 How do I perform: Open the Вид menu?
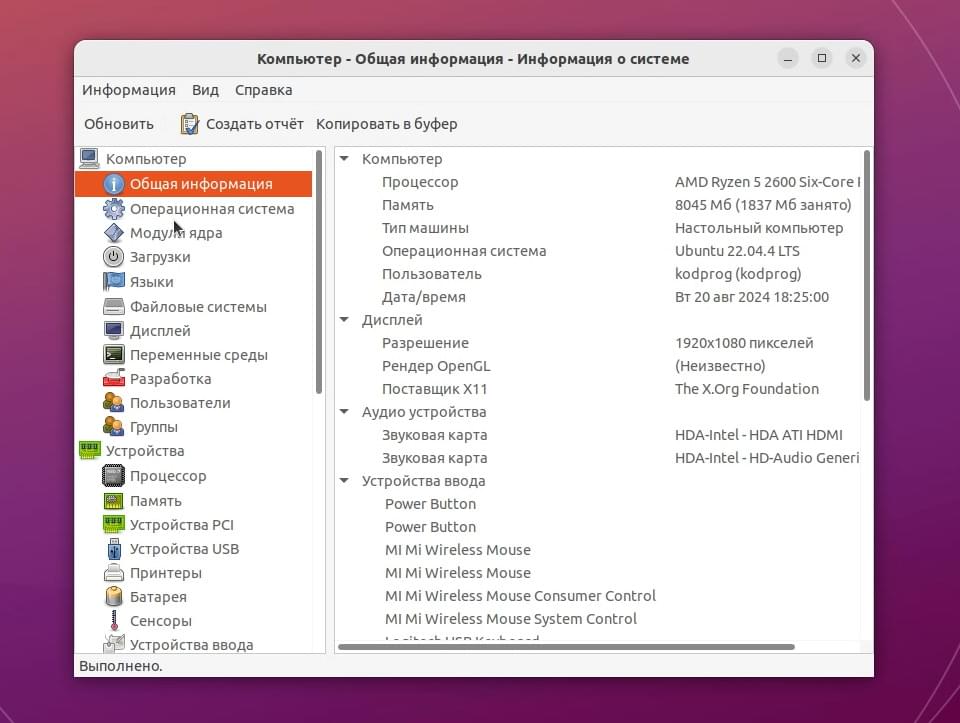(x=205, y=90)
